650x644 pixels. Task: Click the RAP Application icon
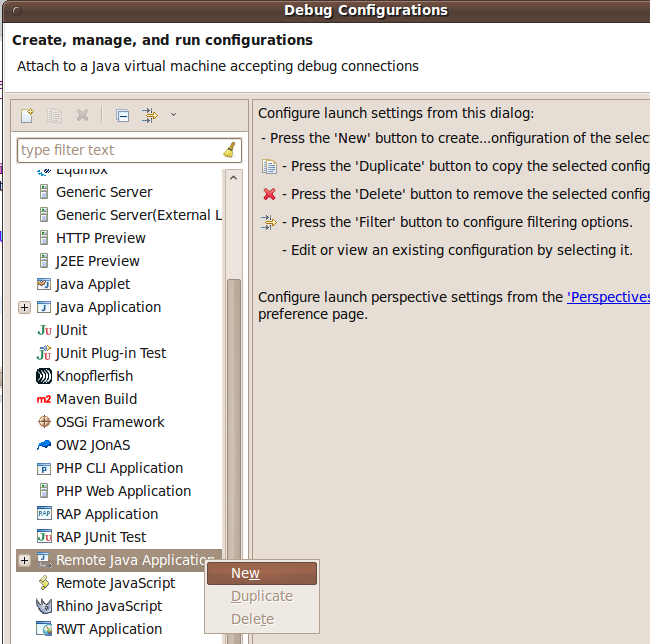point(44,514)
